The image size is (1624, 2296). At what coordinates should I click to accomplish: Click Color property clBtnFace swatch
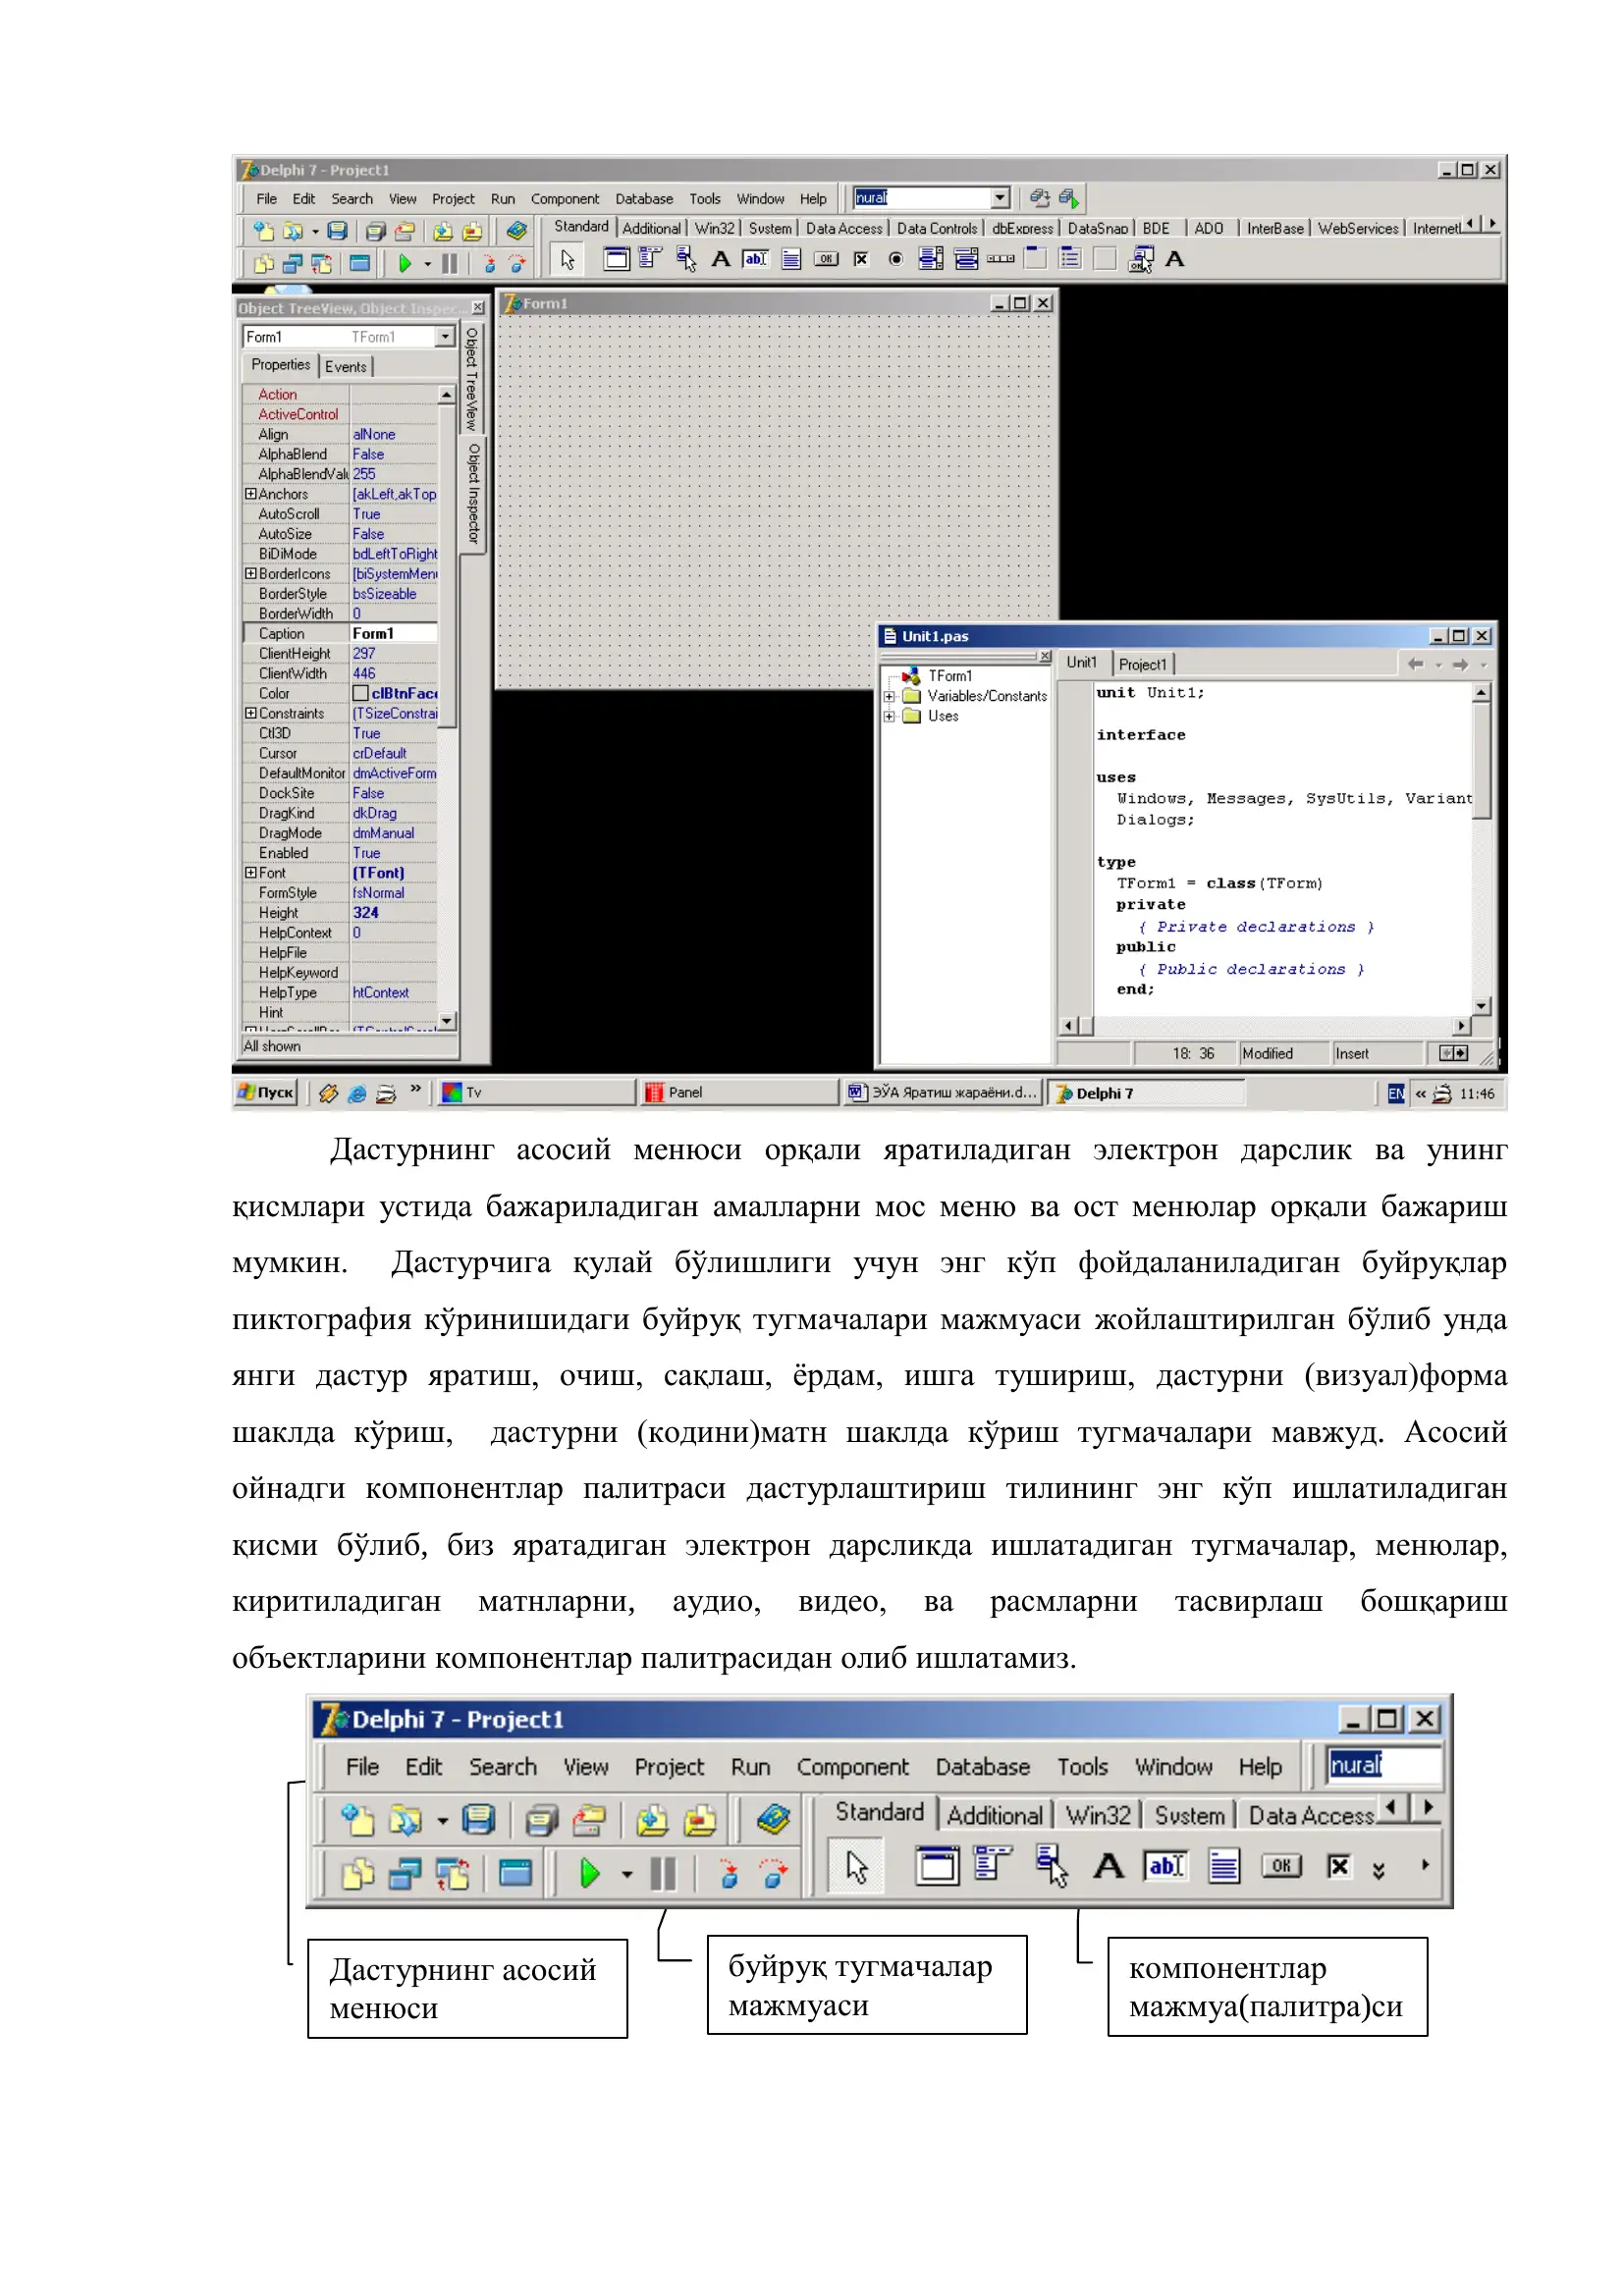pyautogui.click(x=360, y=694)
